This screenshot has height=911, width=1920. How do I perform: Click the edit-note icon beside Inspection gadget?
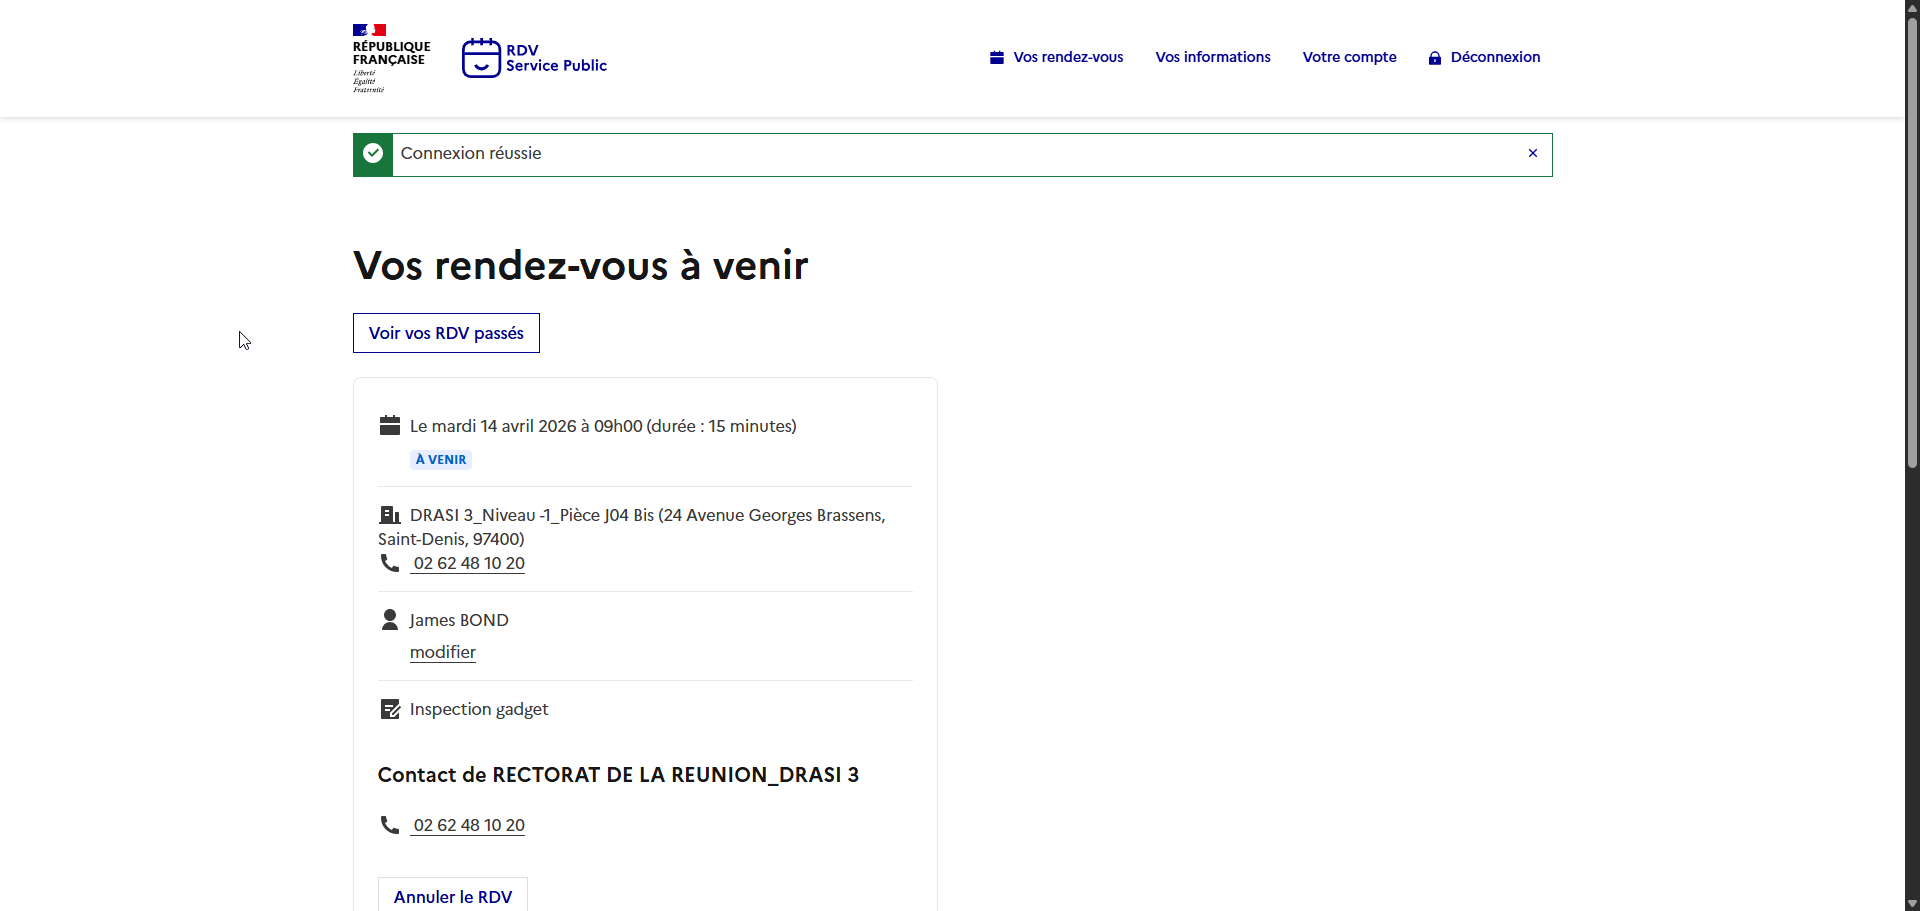pos(390,709)
